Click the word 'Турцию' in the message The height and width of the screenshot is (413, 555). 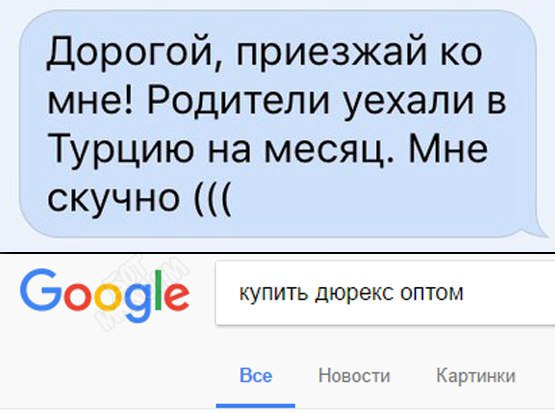pos(121,149)
